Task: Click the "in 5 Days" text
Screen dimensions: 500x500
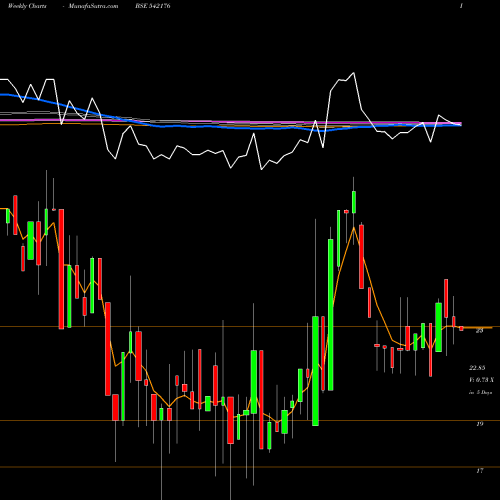Action: [480, 392]
